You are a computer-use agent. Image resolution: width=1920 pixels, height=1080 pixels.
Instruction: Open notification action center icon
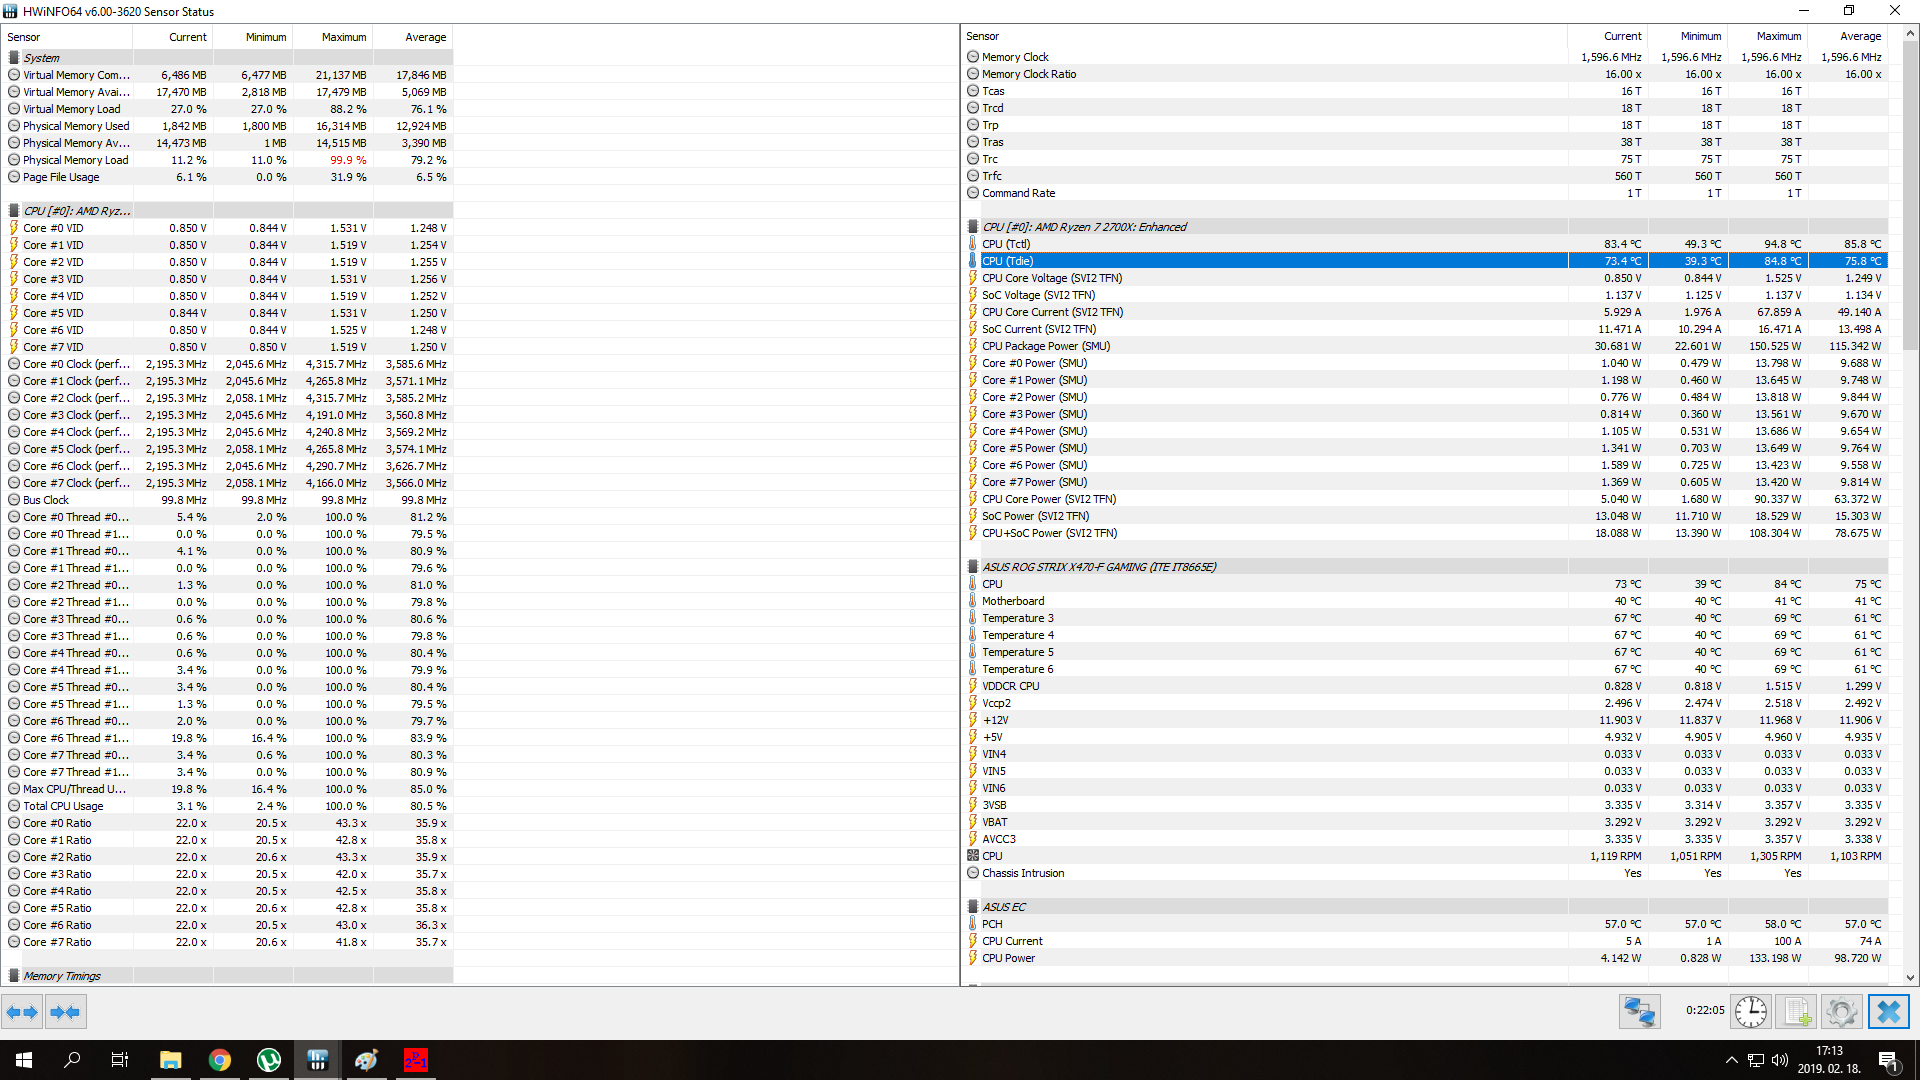point(1889,1061)
